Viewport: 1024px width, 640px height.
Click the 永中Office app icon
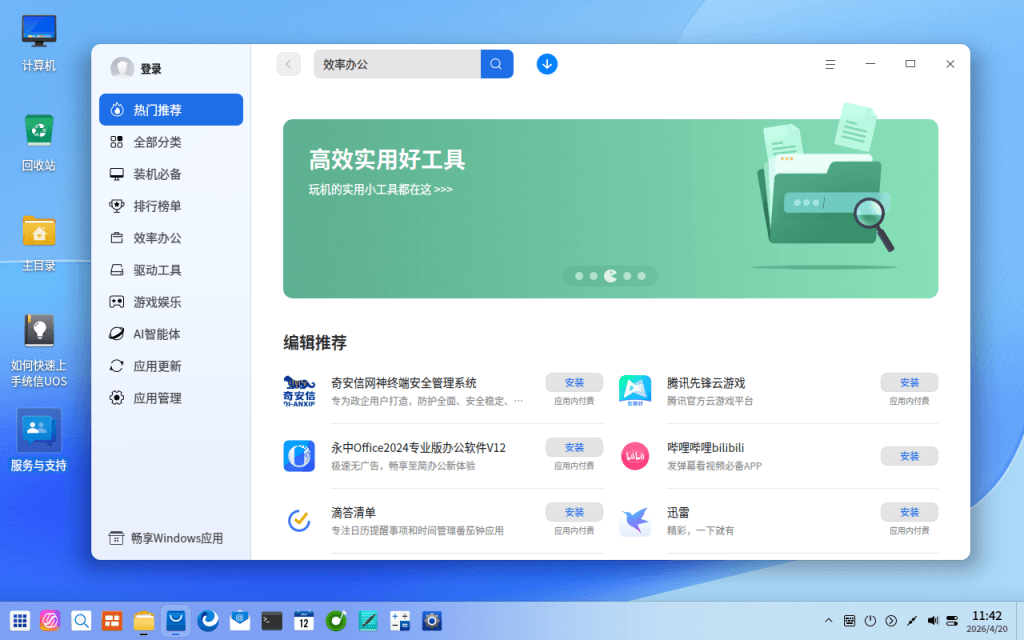(299, 456)
